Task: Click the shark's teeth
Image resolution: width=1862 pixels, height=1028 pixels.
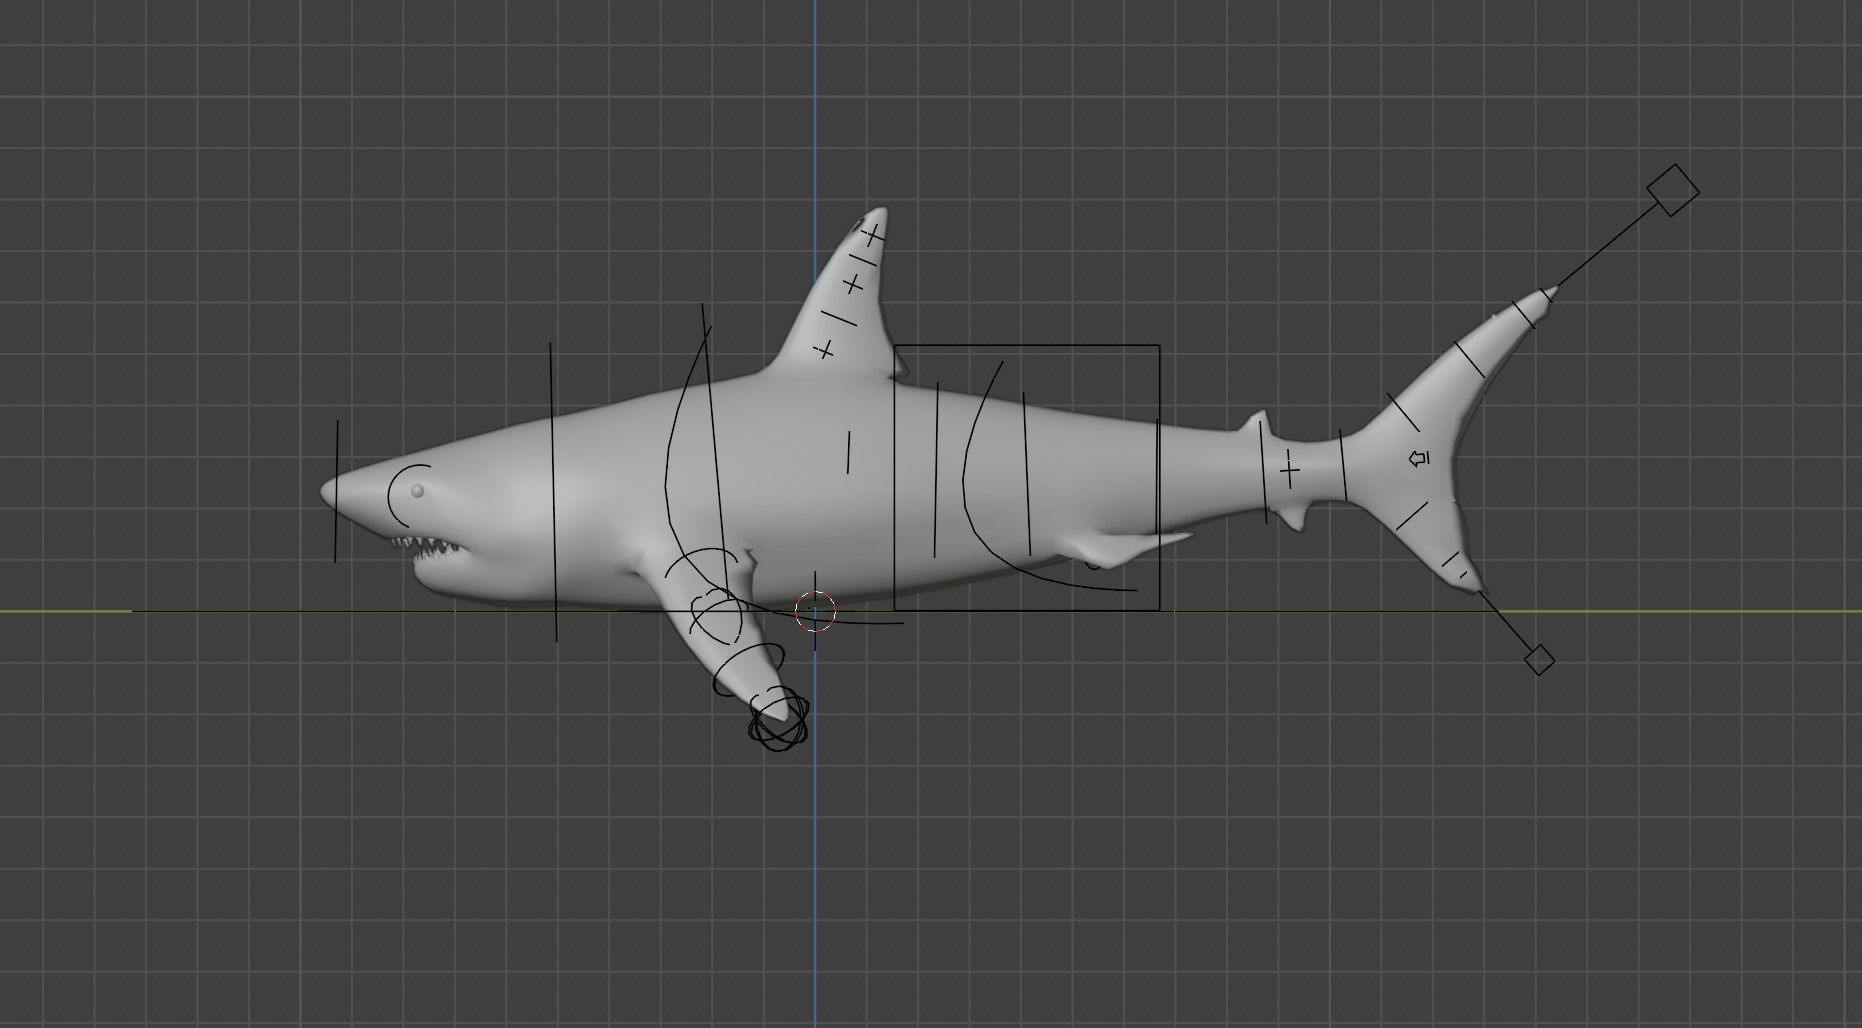Action: click(428, 547)
